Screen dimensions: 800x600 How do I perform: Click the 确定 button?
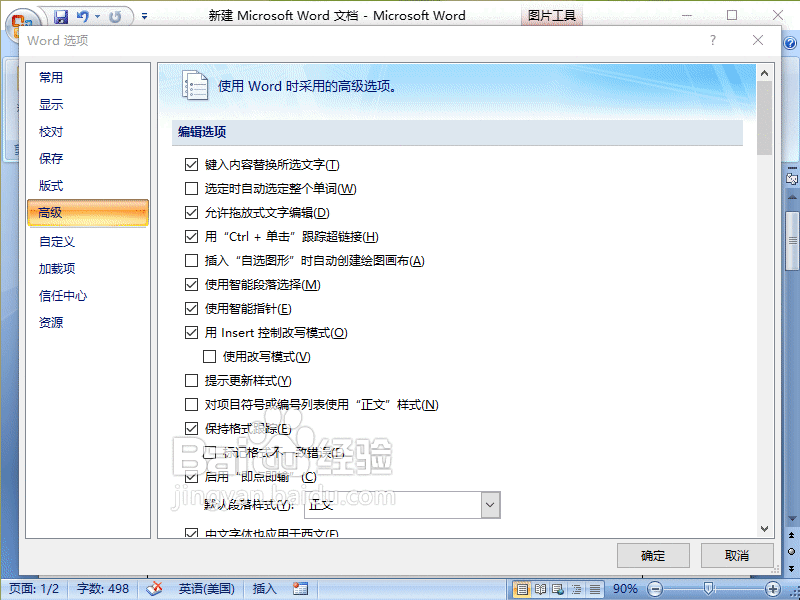click(x=653, y=556)
